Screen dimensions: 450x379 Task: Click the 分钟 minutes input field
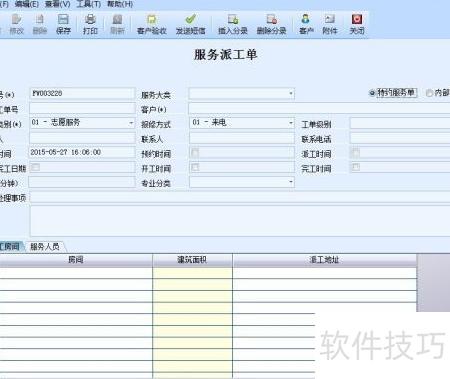click(82, 182)
